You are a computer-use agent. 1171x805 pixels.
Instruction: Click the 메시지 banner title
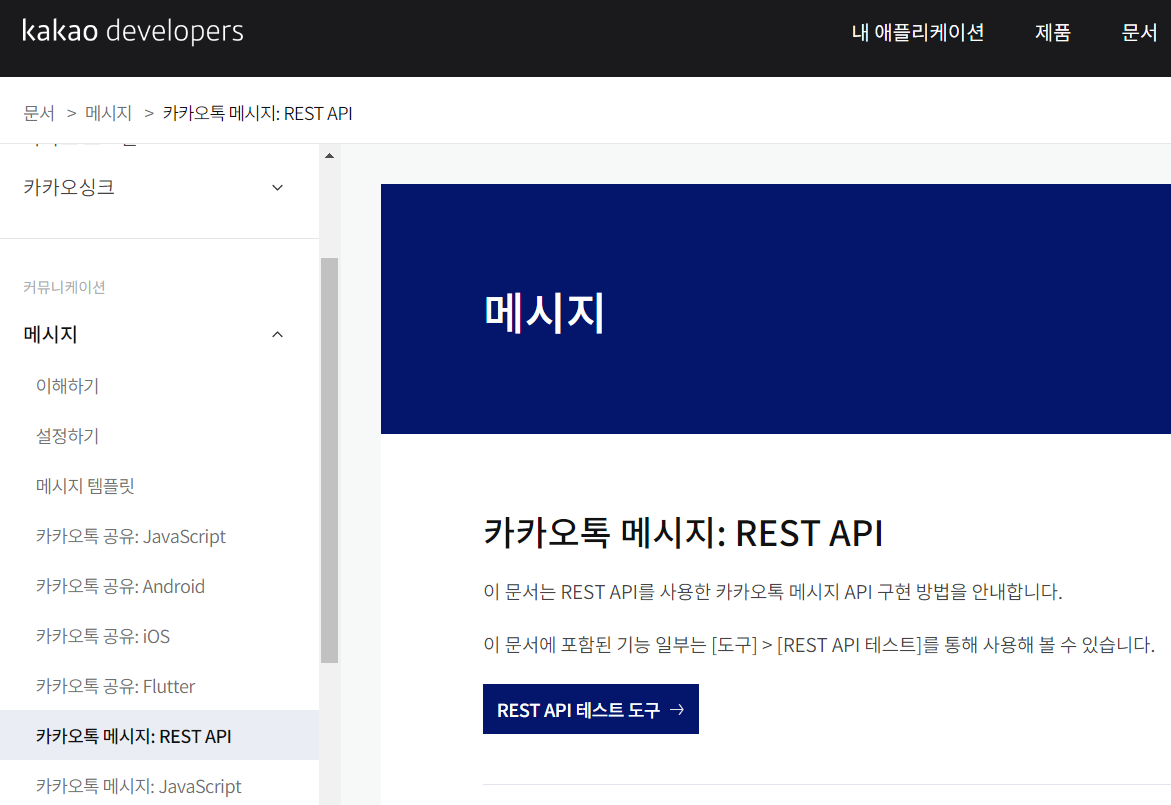[544, 312]
